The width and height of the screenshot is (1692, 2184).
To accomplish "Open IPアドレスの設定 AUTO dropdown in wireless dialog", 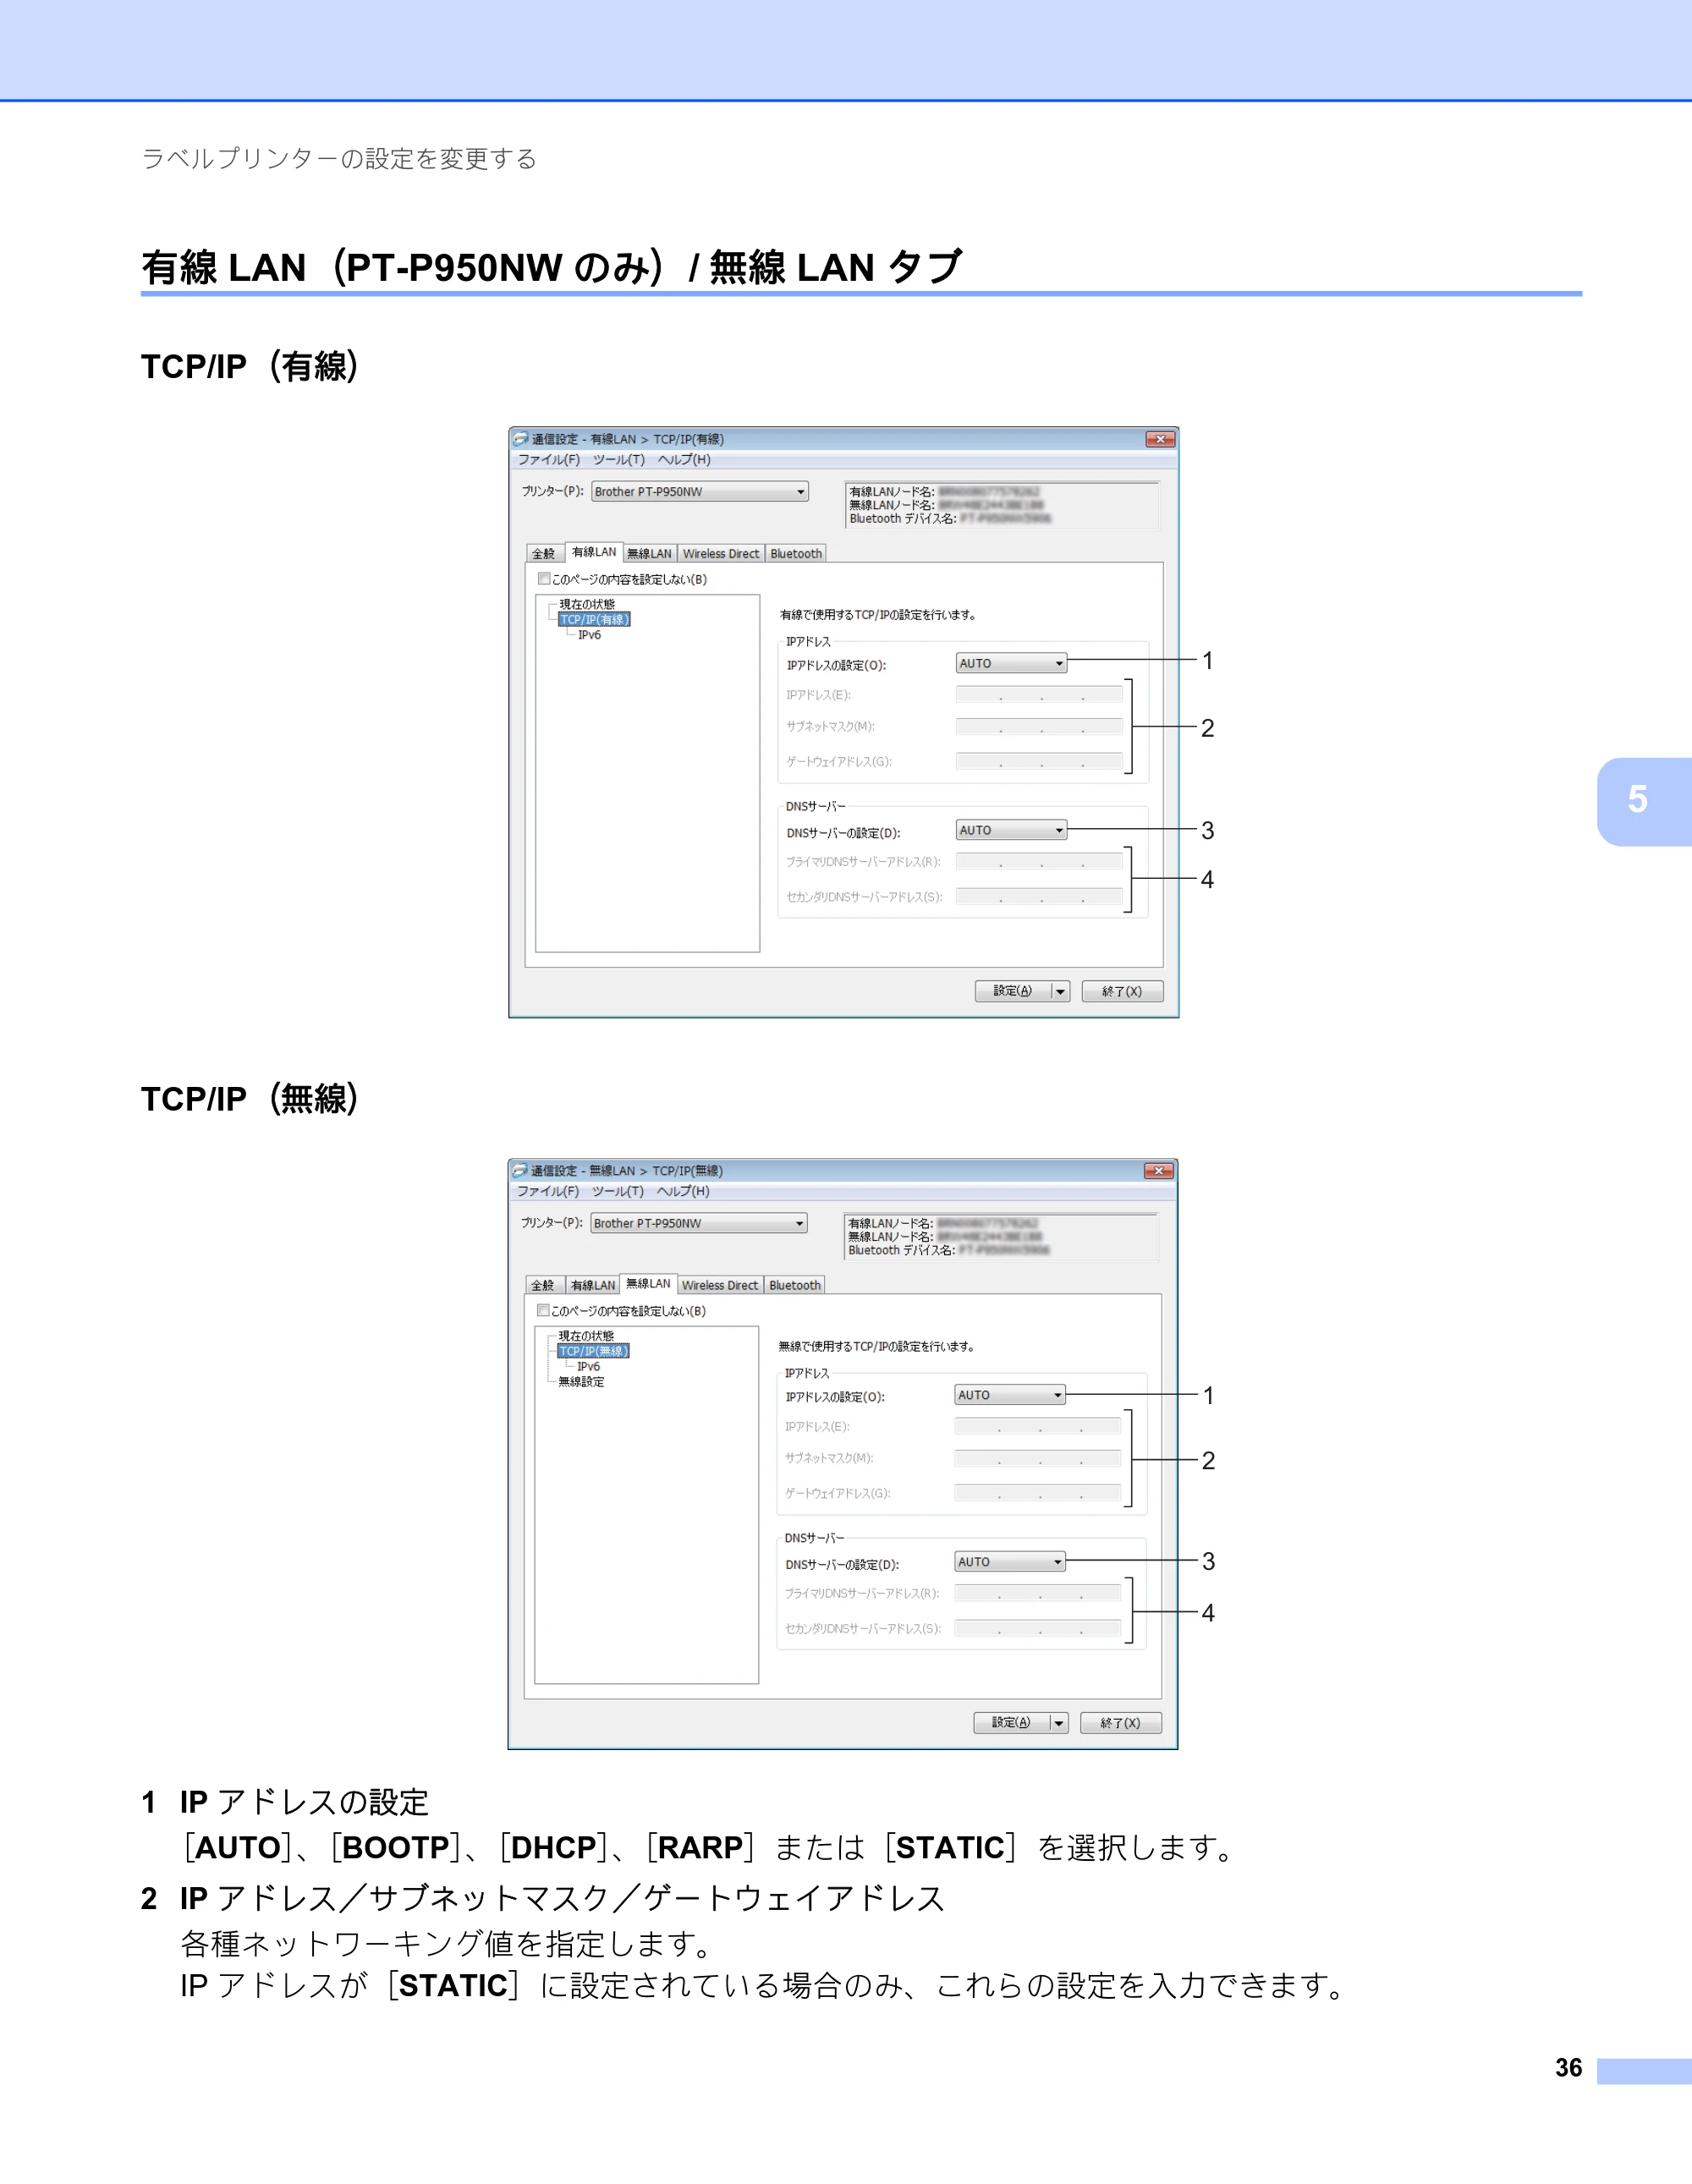I will pyautogui.click(x=1010, y=1396).
